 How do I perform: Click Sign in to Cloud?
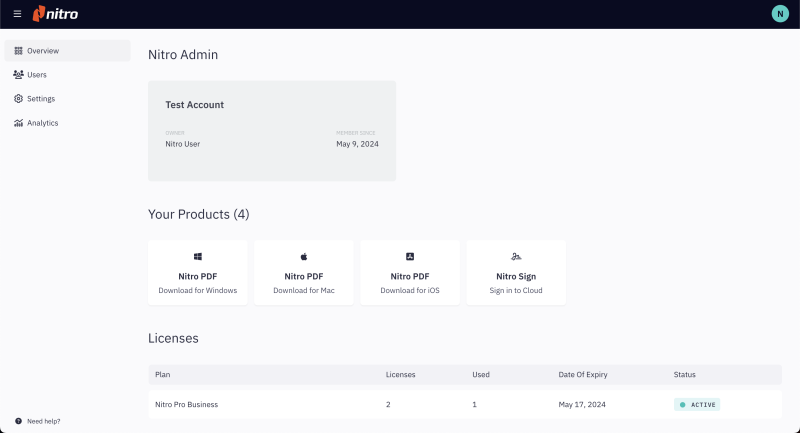[x=516, y=290]
